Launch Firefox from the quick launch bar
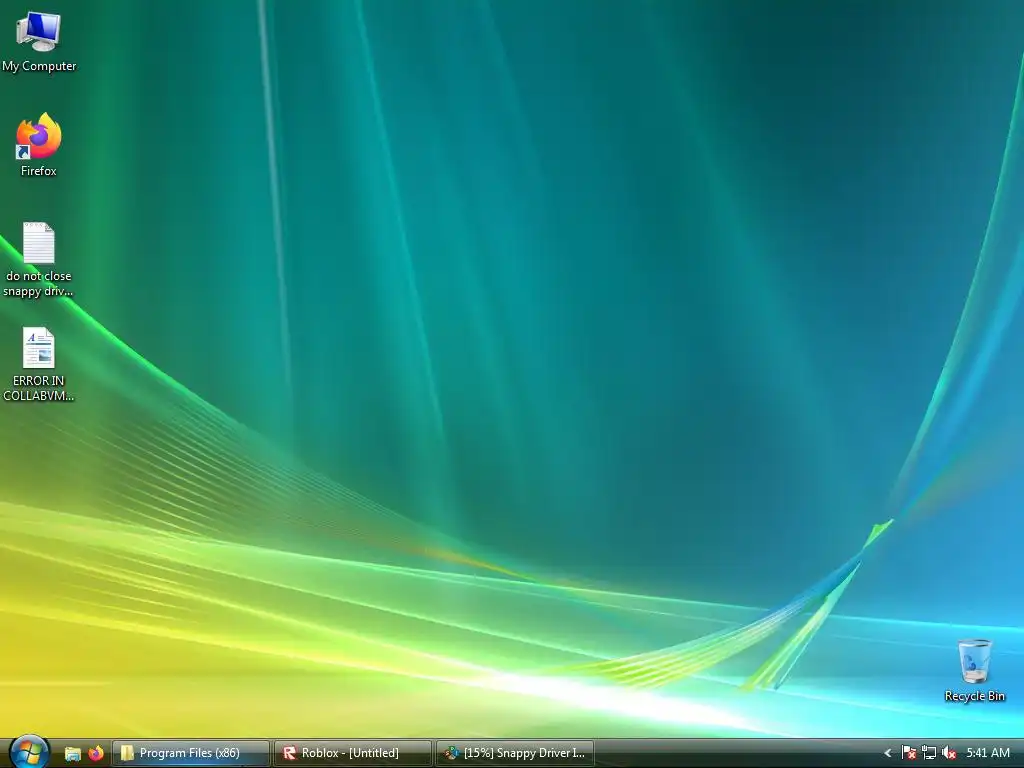Viewport: 1024px width, 768px height. 96,753
